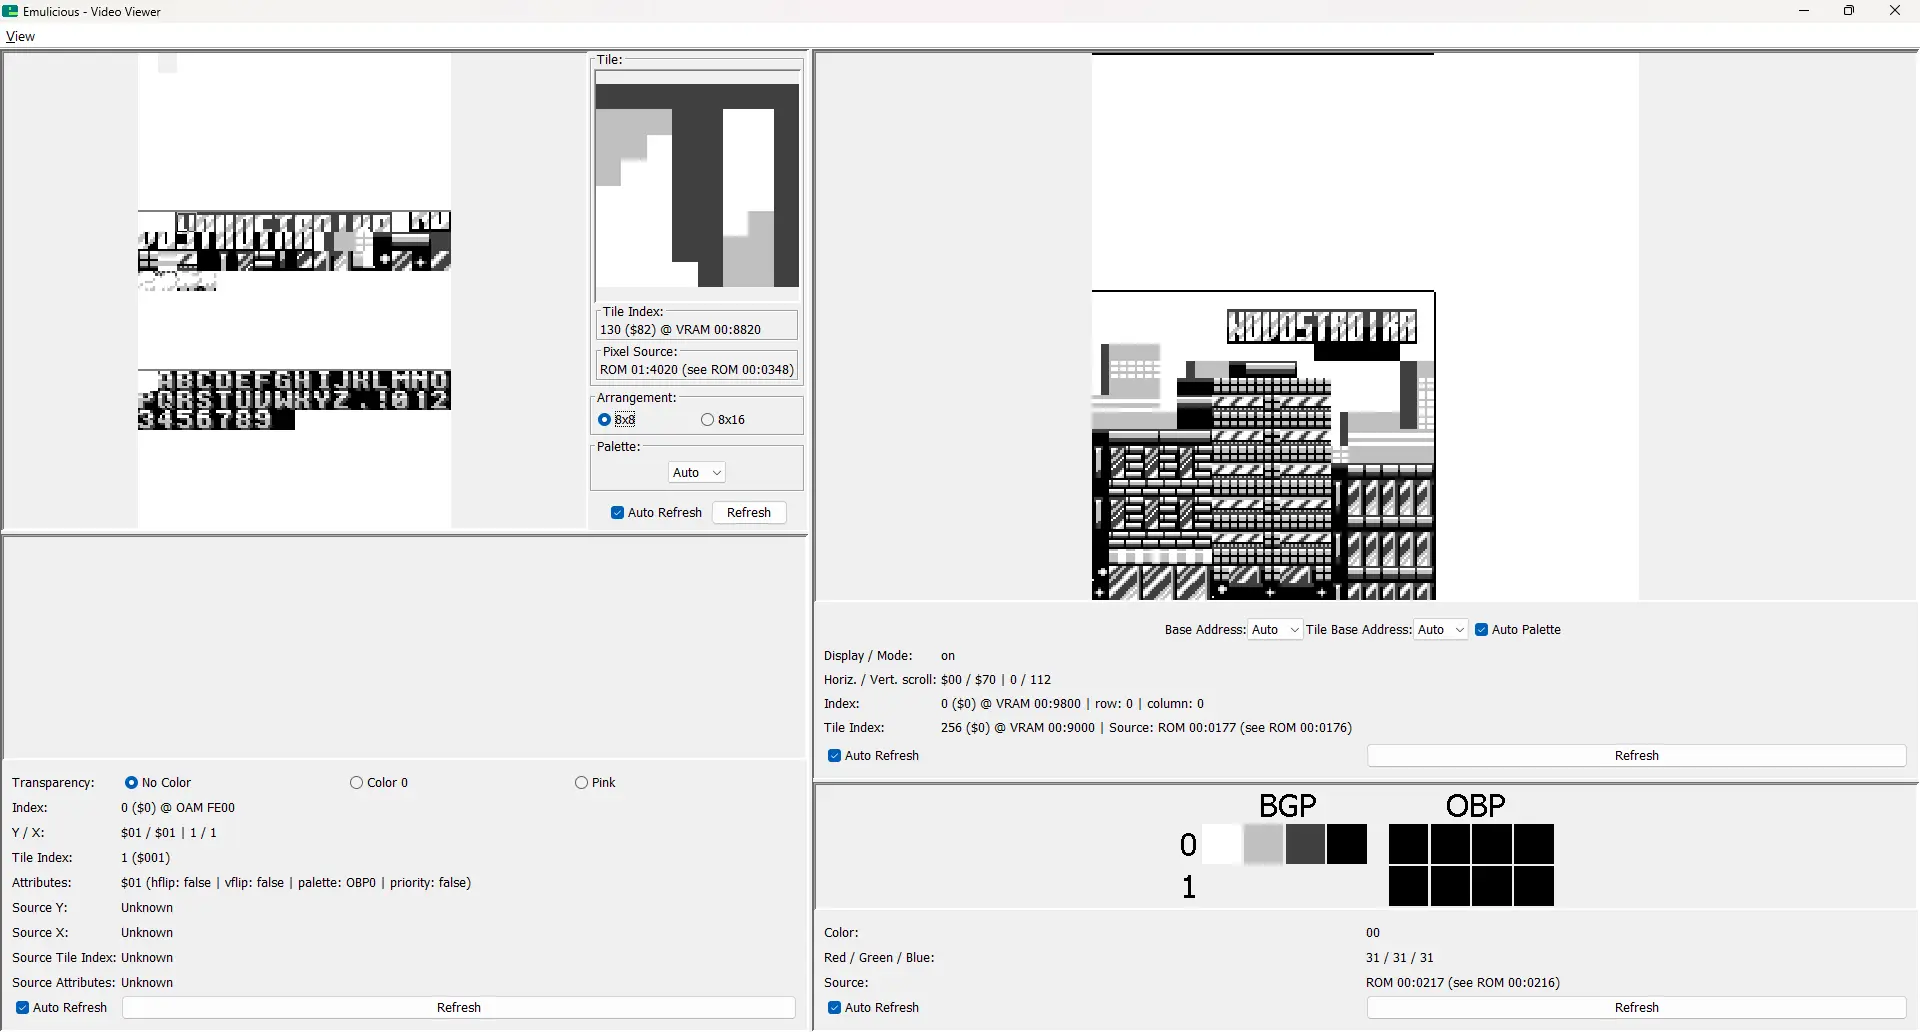Disable the Auto Palette checkbox
1920x1032 pixels.
1482,630
